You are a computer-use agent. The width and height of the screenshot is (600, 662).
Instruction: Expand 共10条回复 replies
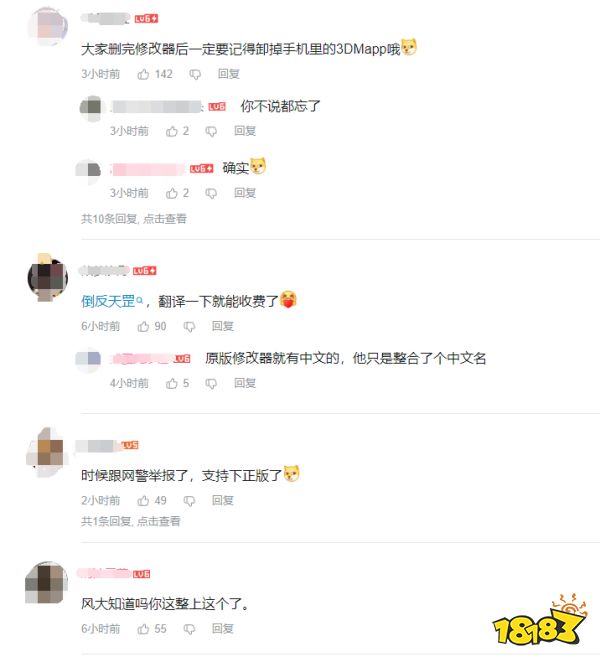134,219
